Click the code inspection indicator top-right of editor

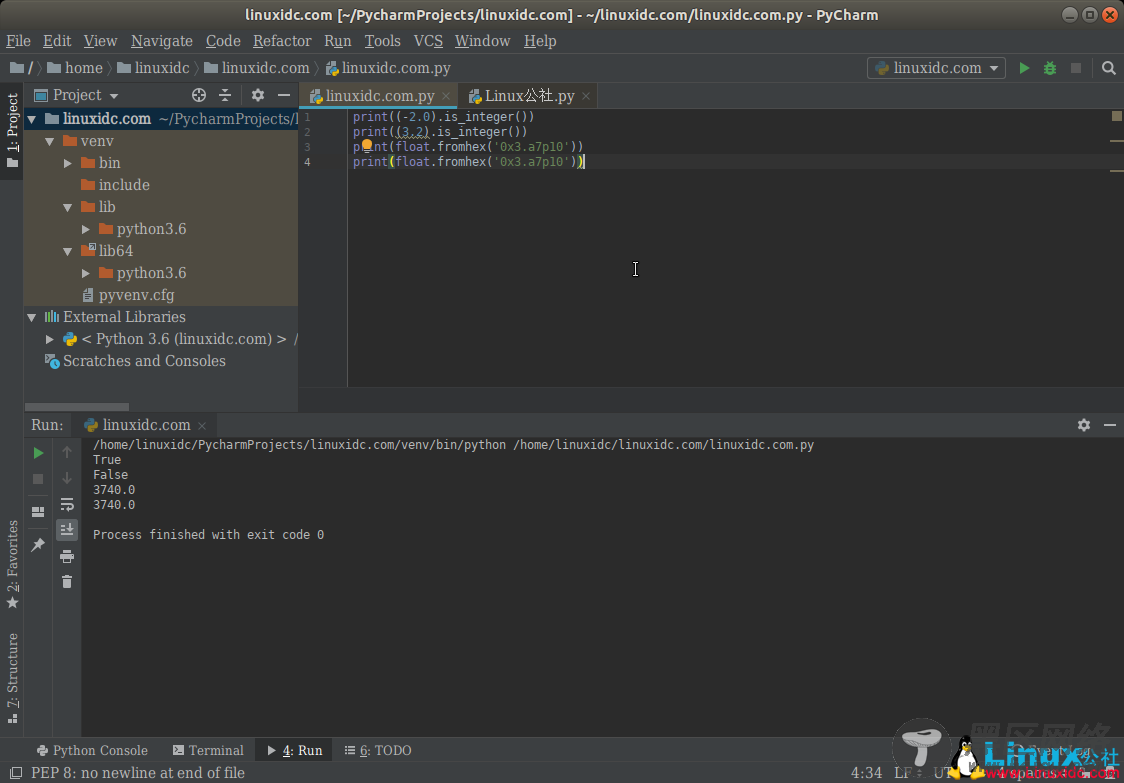pyautogui.click(x=1117, y=115)
